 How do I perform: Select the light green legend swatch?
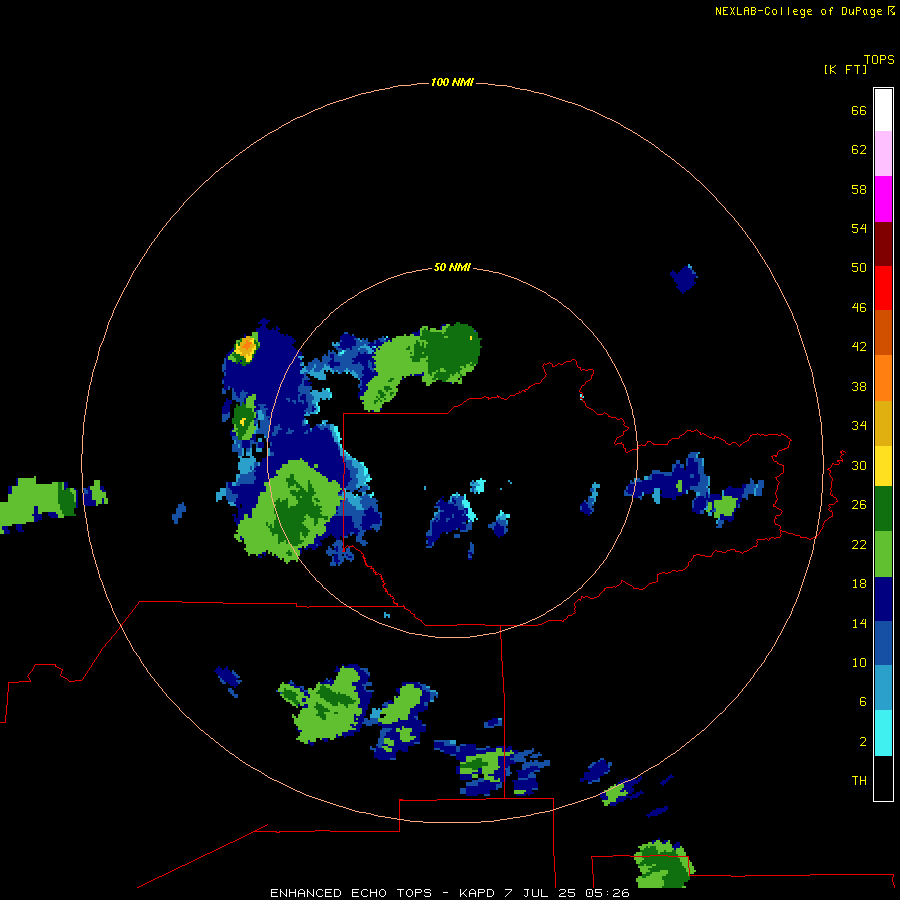click(x=883, y=554)
